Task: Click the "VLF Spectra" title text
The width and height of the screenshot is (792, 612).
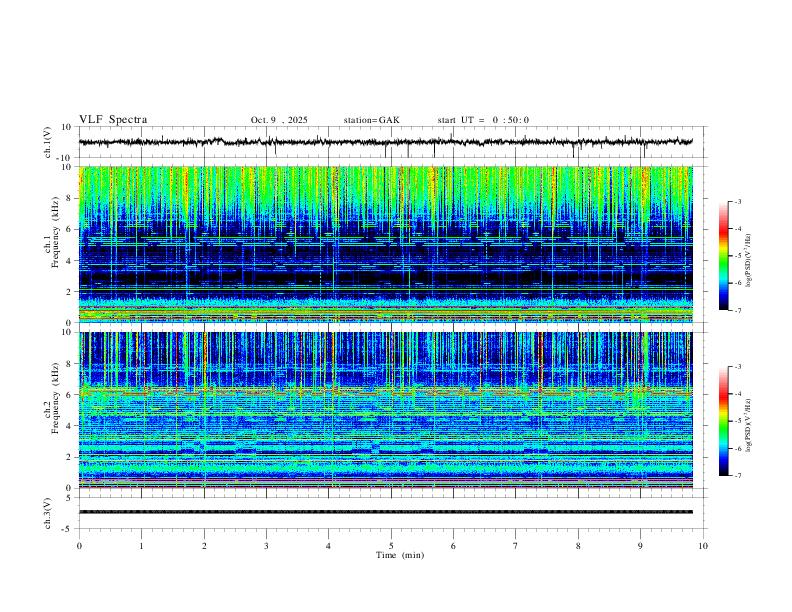Action: (113, 120)
